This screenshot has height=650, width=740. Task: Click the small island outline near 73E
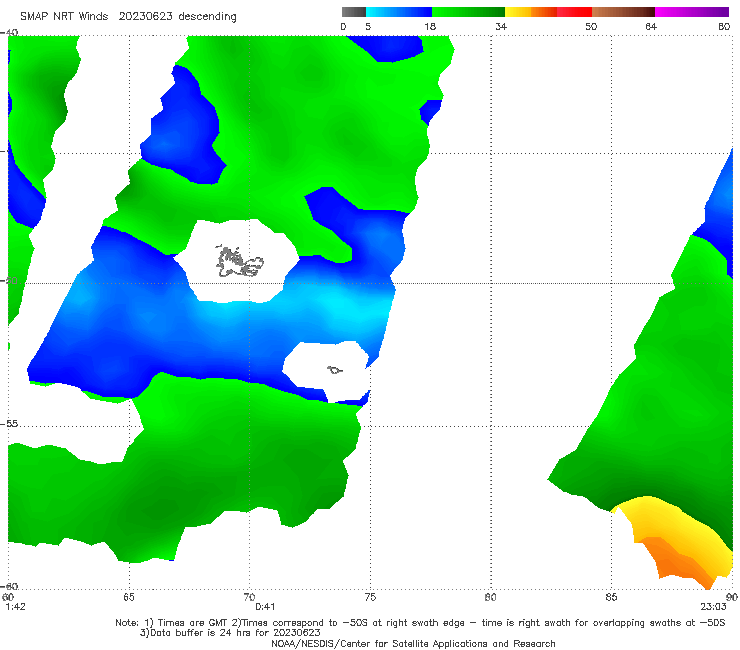[335, 370]
